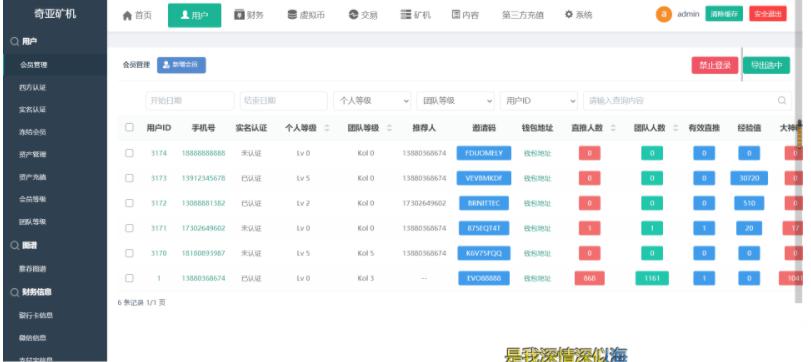Sort by 直推人数 column arrows
This screenshot has height=362, width=811.
613,128
